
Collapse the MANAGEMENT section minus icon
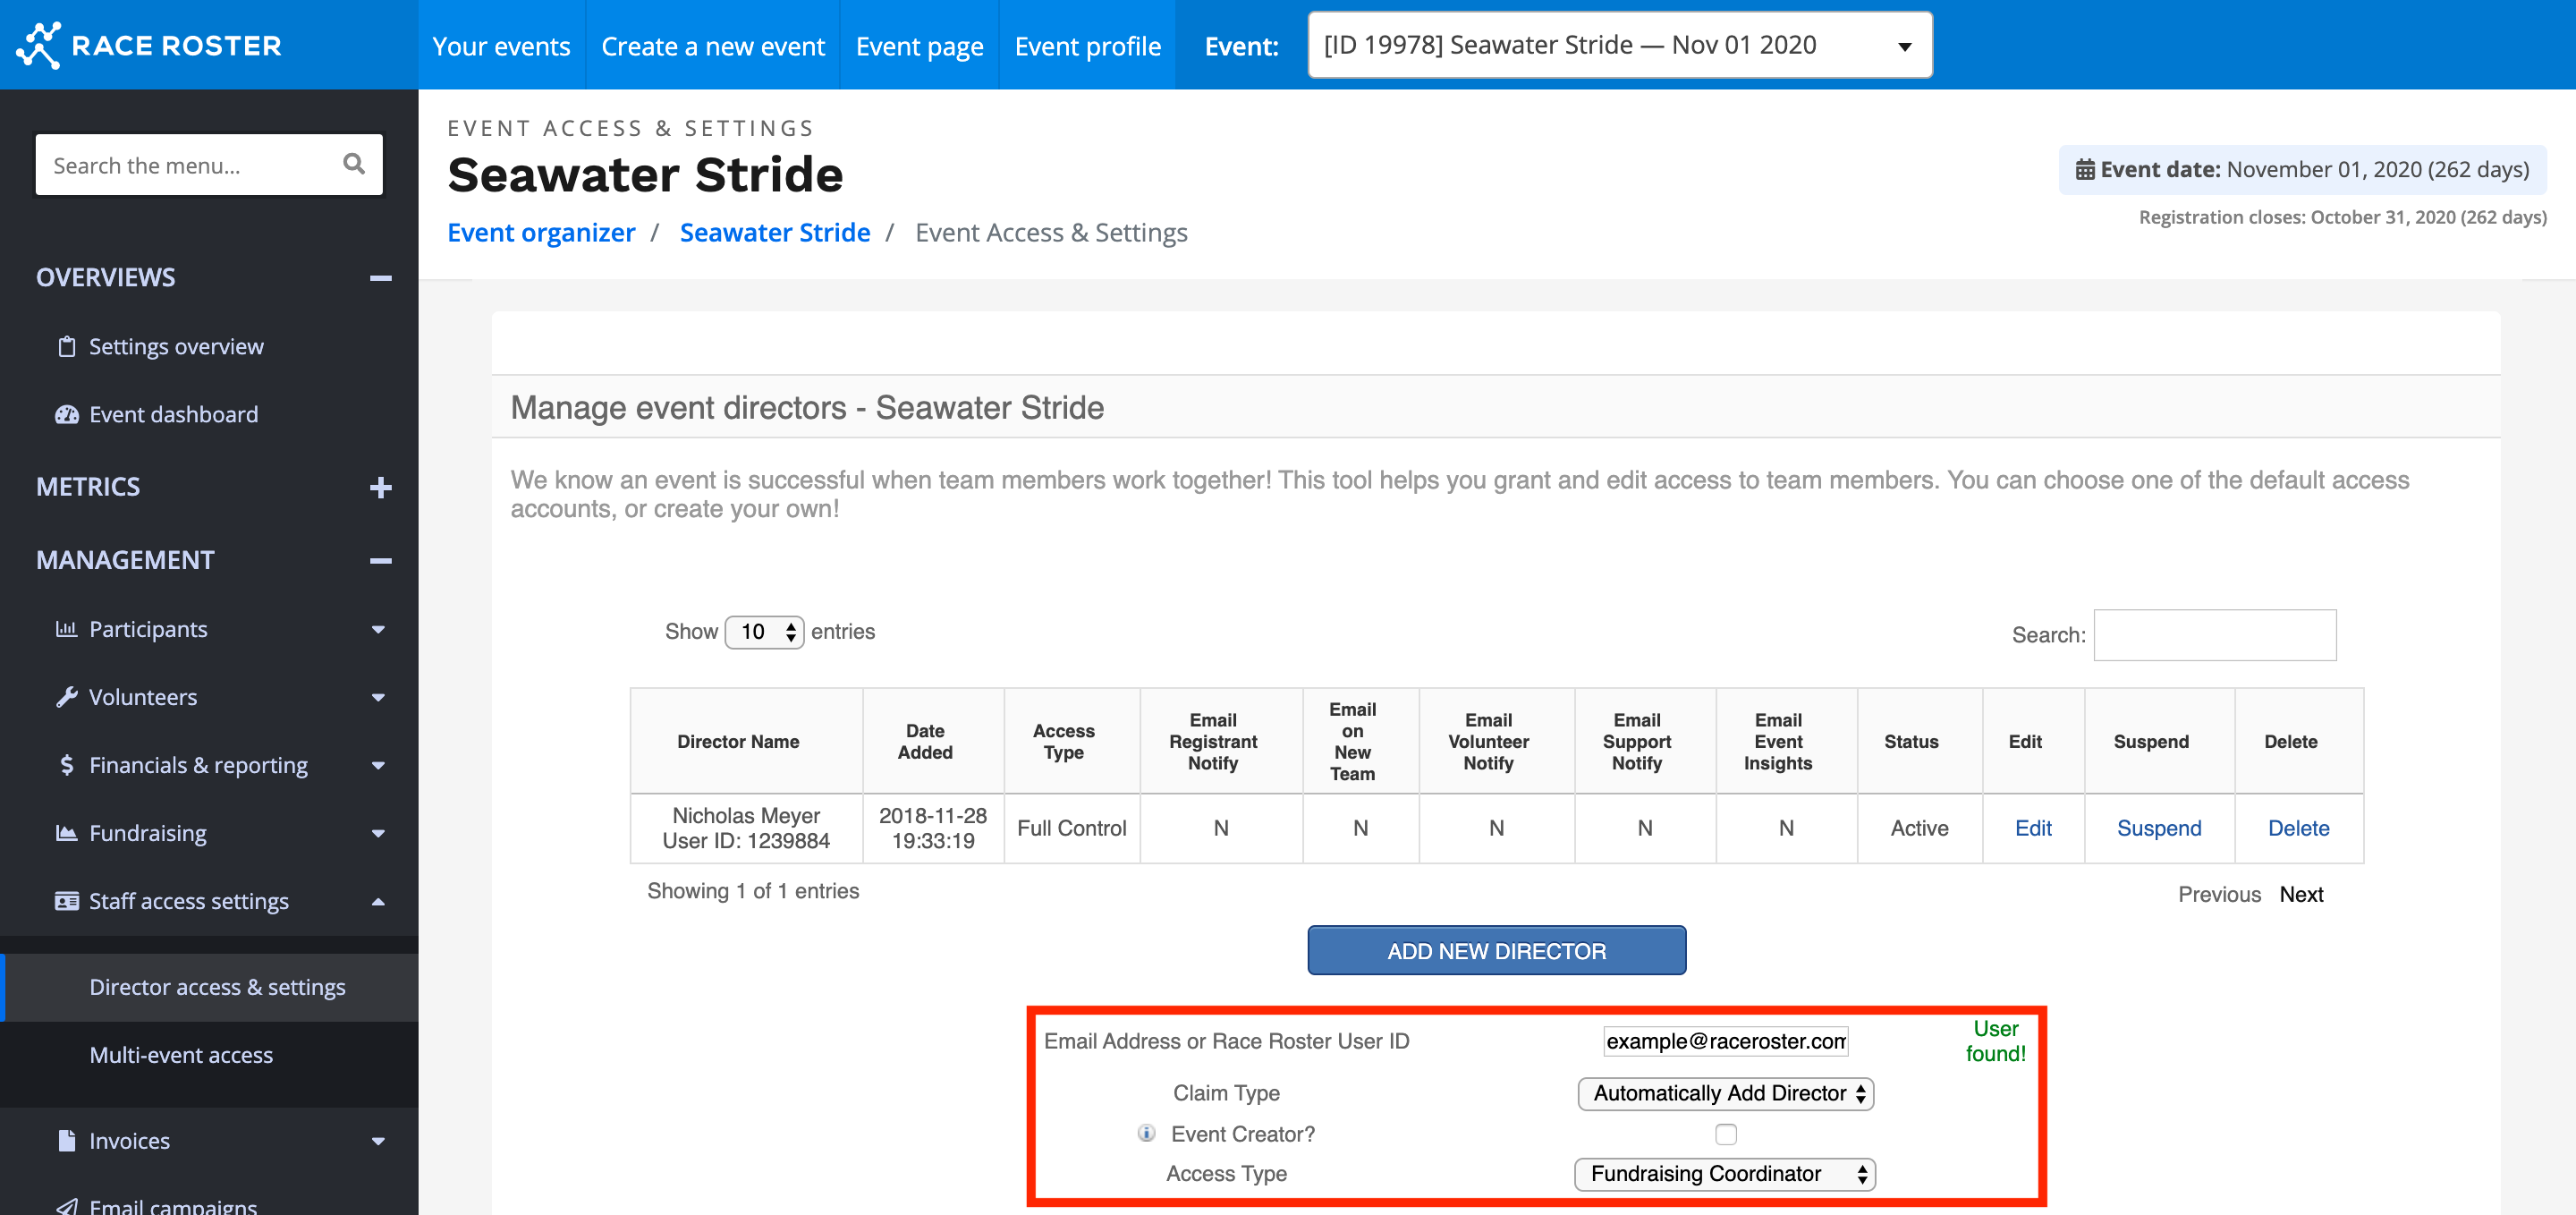[x=380, y=561]
